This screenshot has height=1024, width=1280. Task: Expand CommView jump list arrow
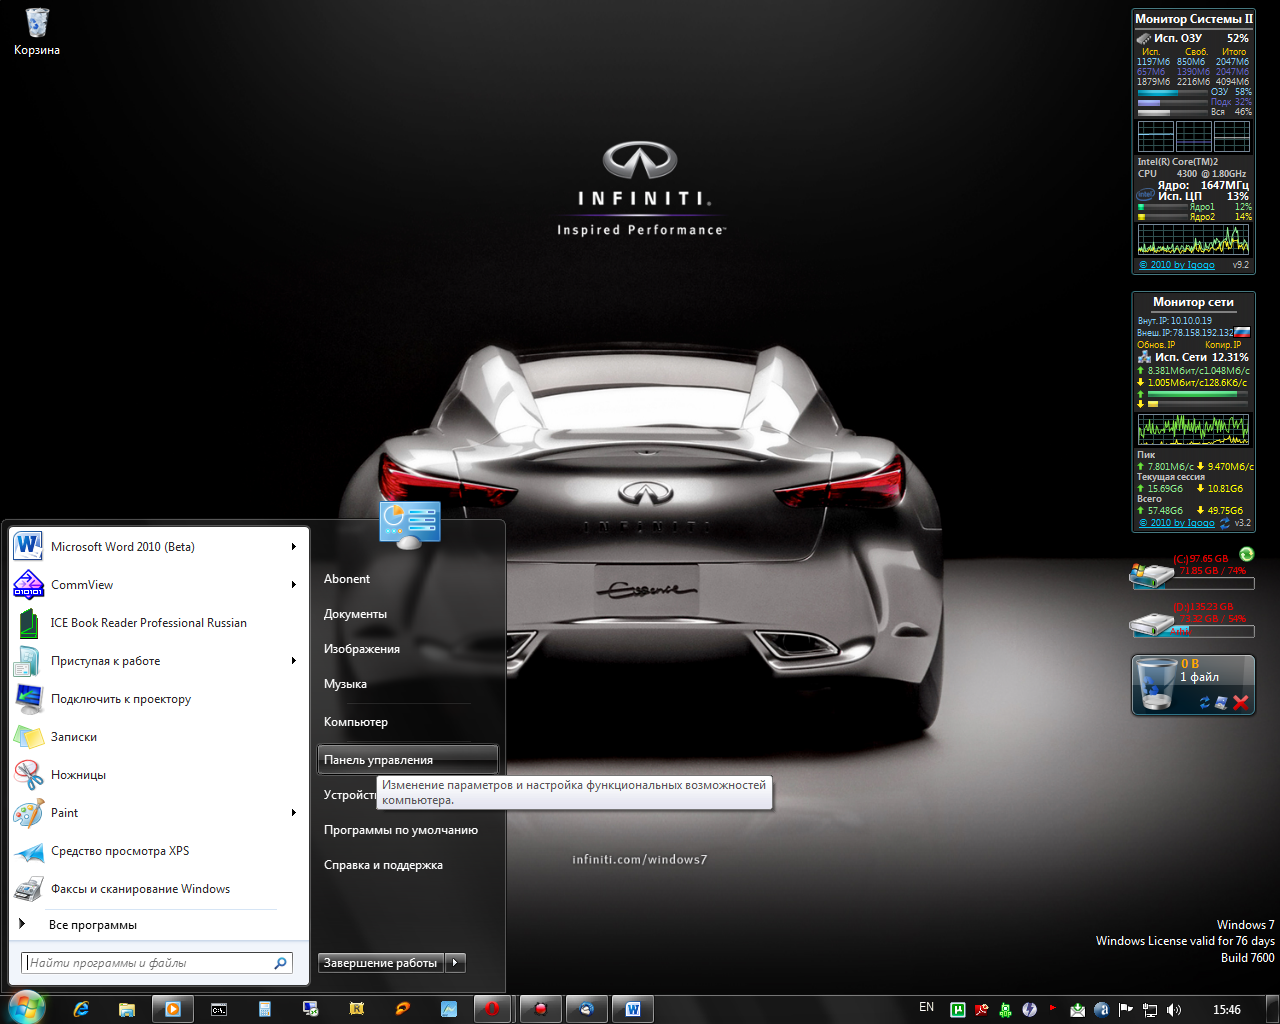coord(294,585)
